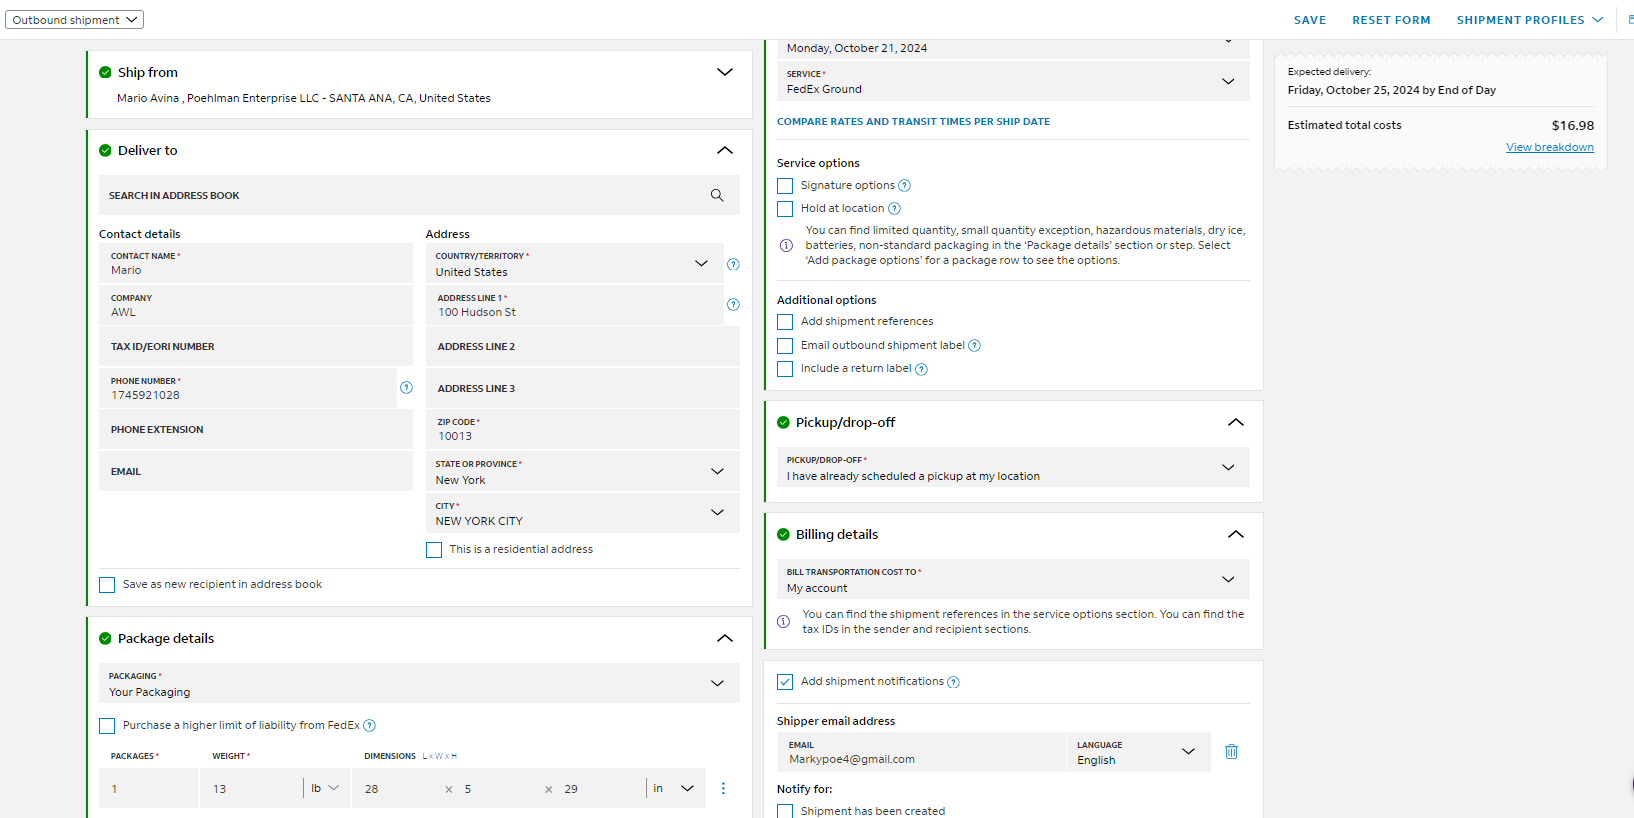This screenshot has height=818, width=1634.
Task: Open the Outbound shipment selector
Action: tap(75, 20)
